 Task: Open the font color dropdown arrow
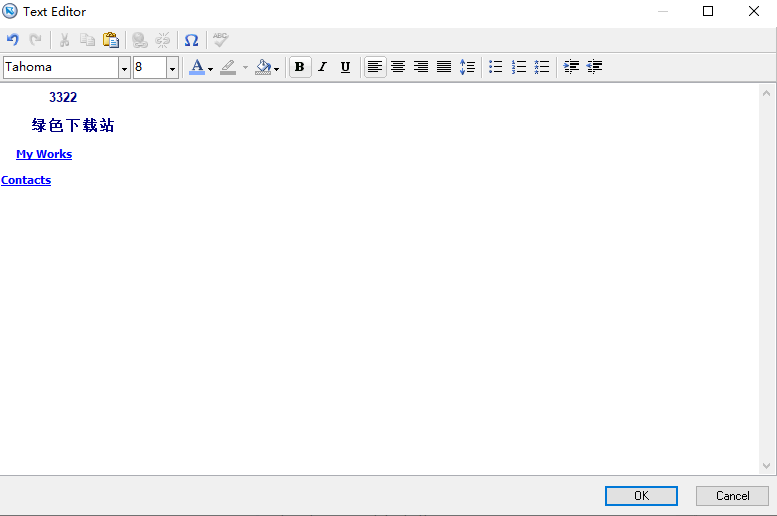point(210,68)
